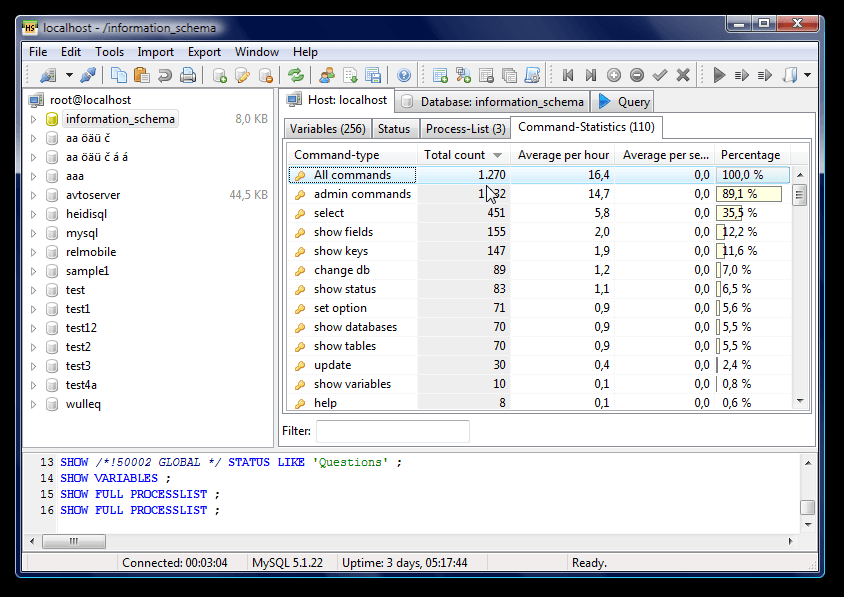
Task: Click the Run query play icon
Action: click(718, 75)
